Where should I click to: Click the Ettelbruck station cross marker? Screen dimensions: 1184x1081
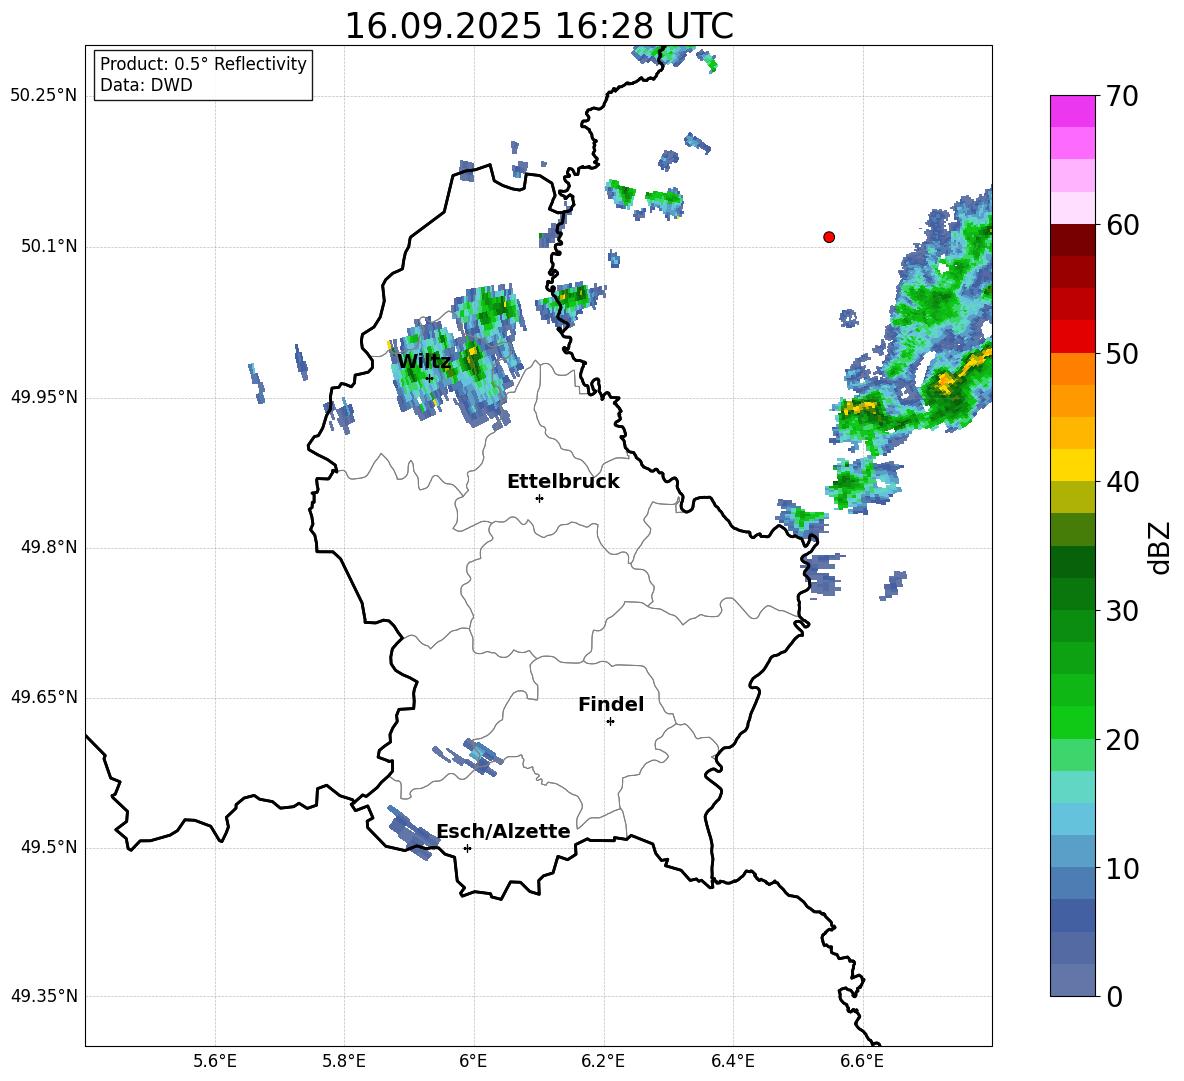click(x=539, y=498)
